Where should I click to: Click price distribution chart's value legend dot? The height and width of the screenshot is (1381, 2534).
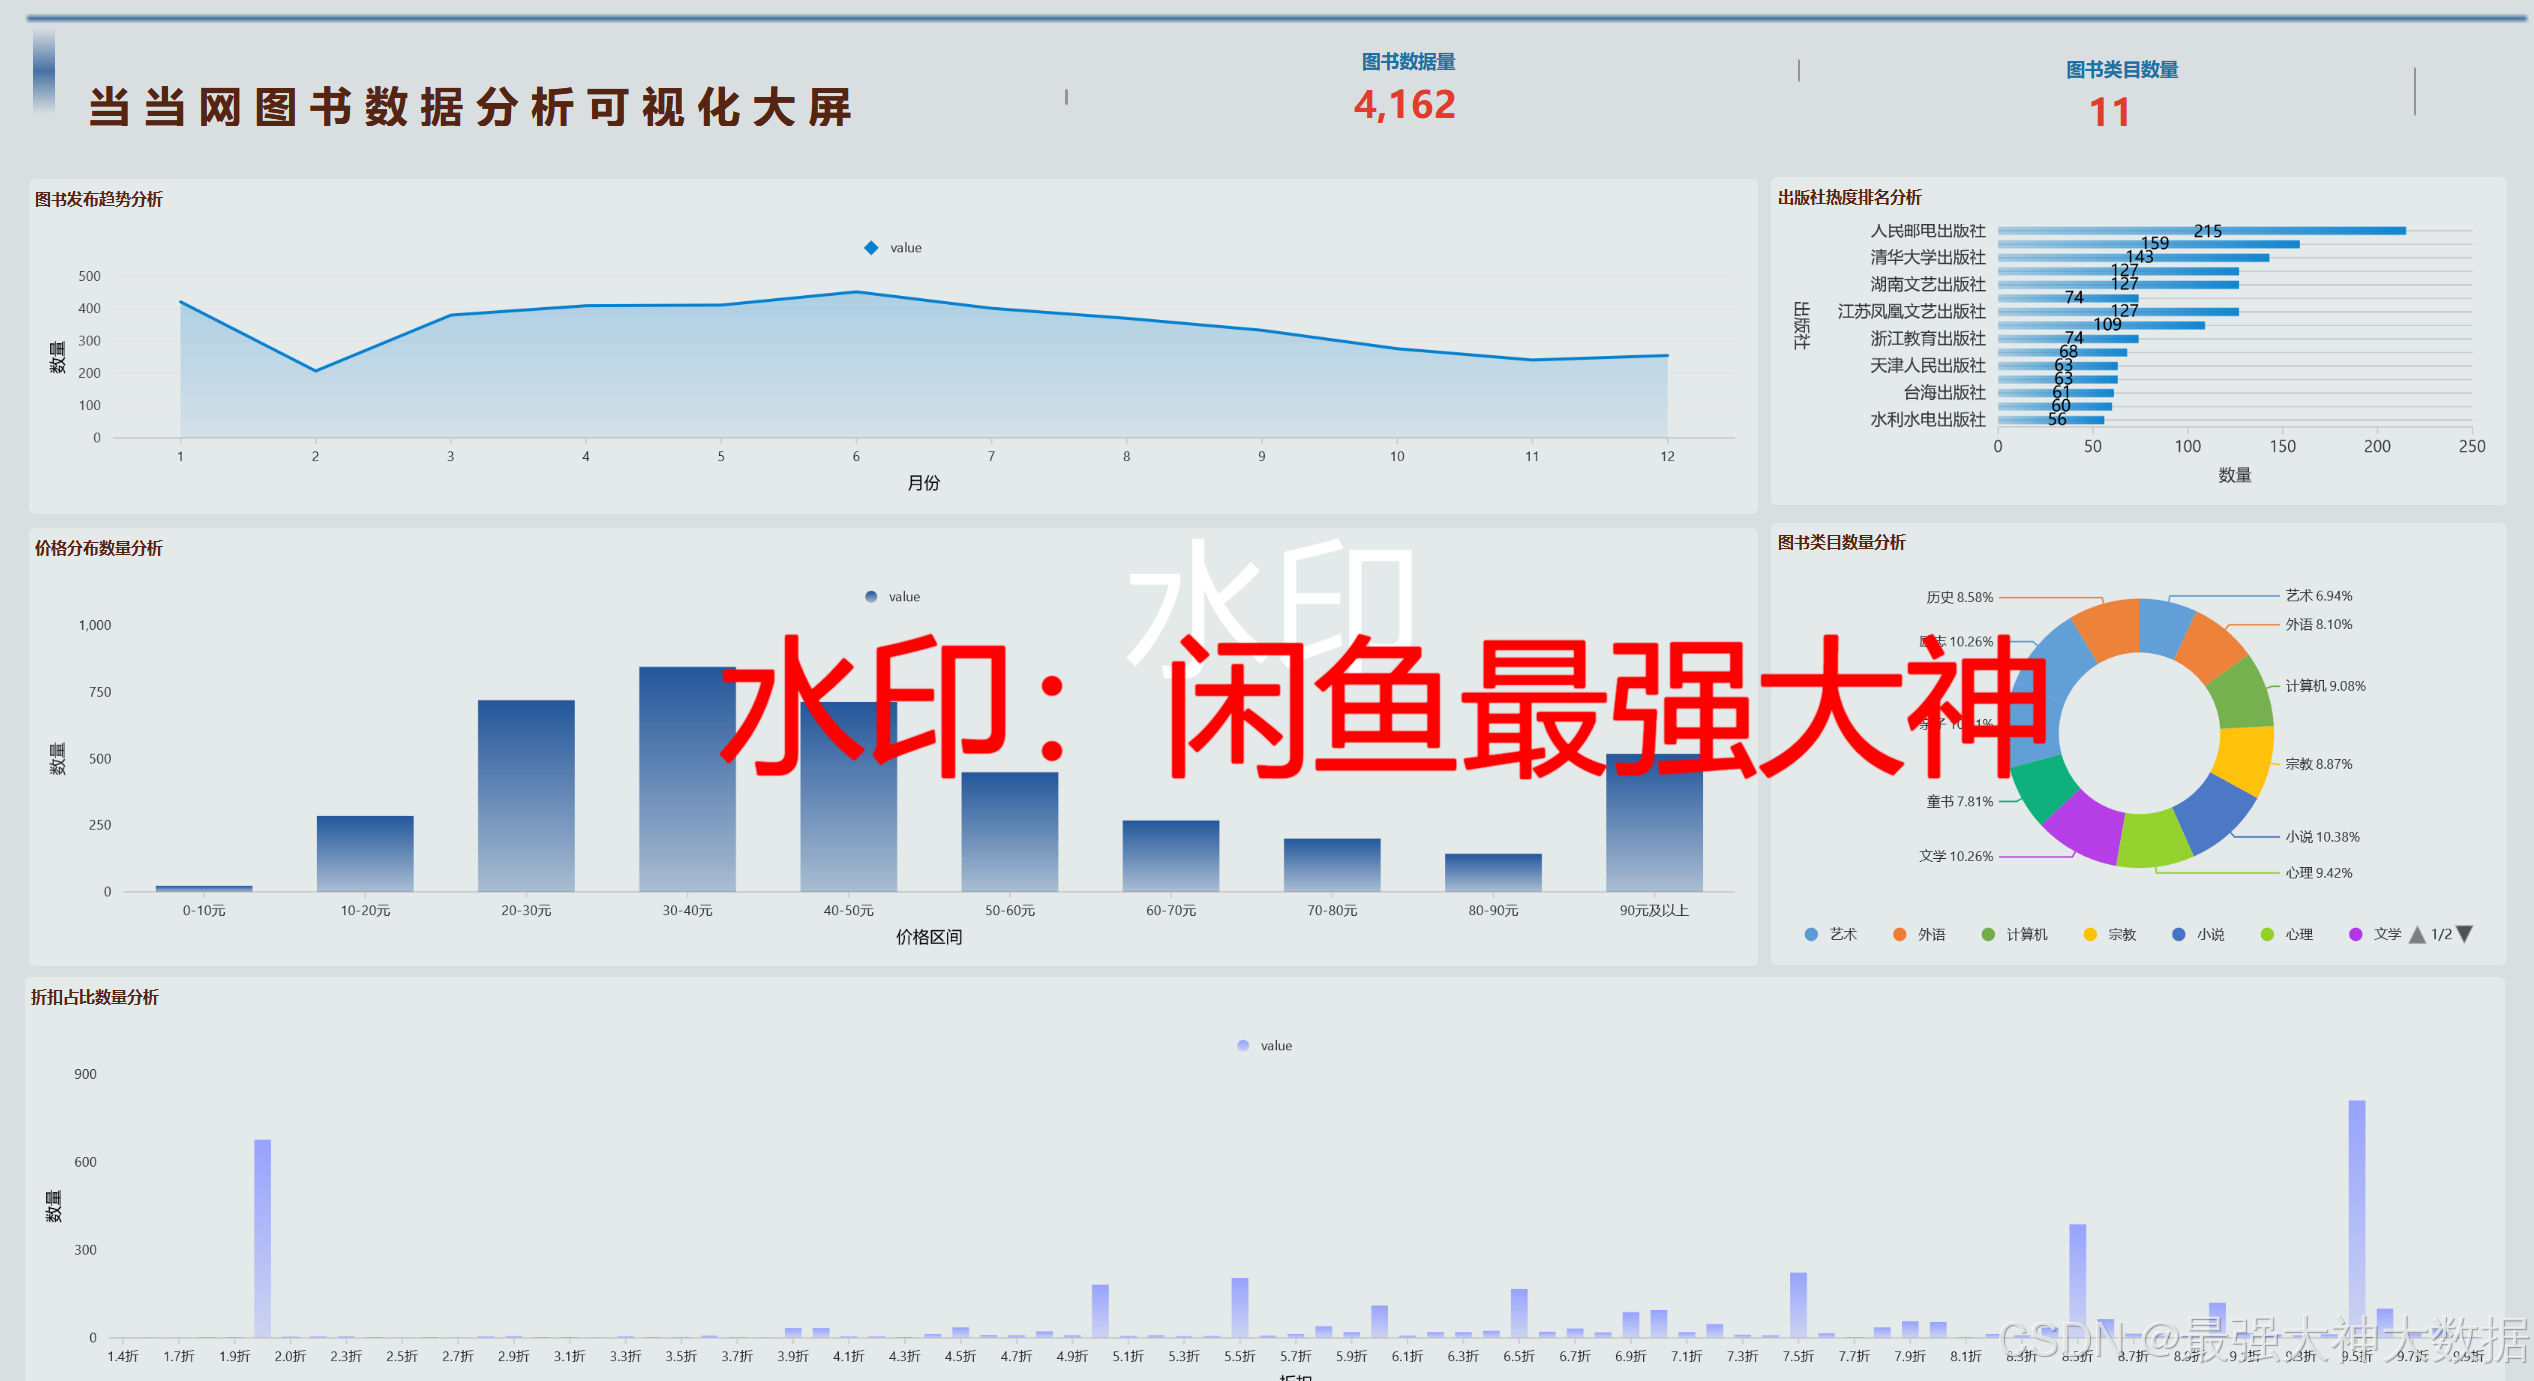pyautogui.click(x=871, y=597)
